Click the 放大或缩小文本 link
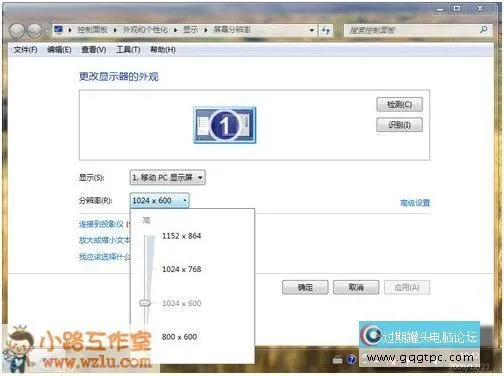The image size is (504, 376). [104, 240]
